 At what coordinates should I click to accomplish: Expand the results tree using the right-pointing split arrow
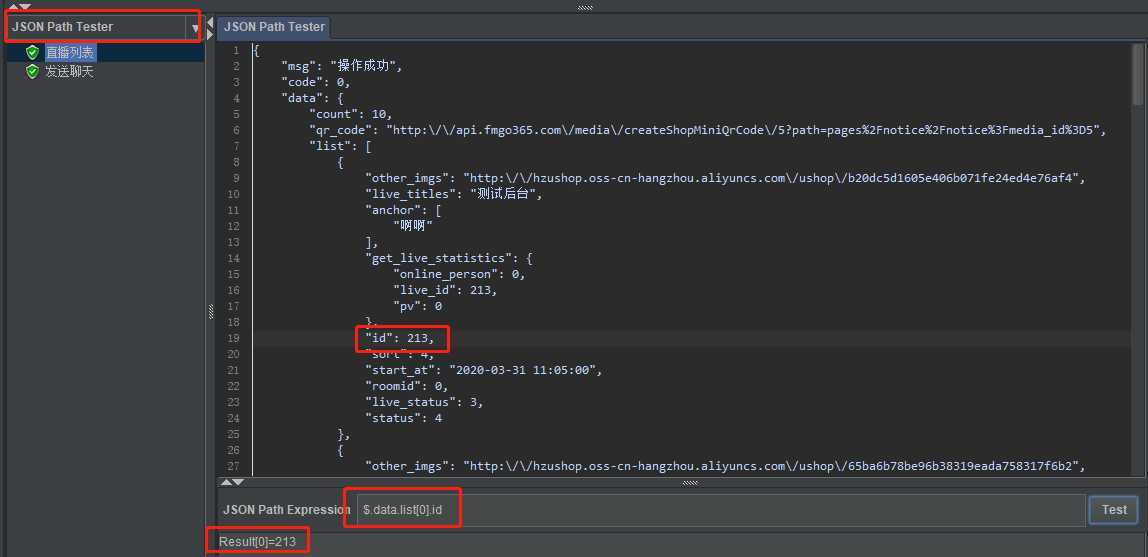pyautogui.click(x=210, y=34)
